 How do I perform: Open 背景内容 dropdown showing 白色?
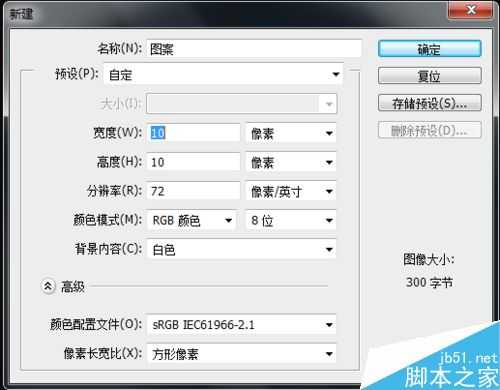pos(241,249)
